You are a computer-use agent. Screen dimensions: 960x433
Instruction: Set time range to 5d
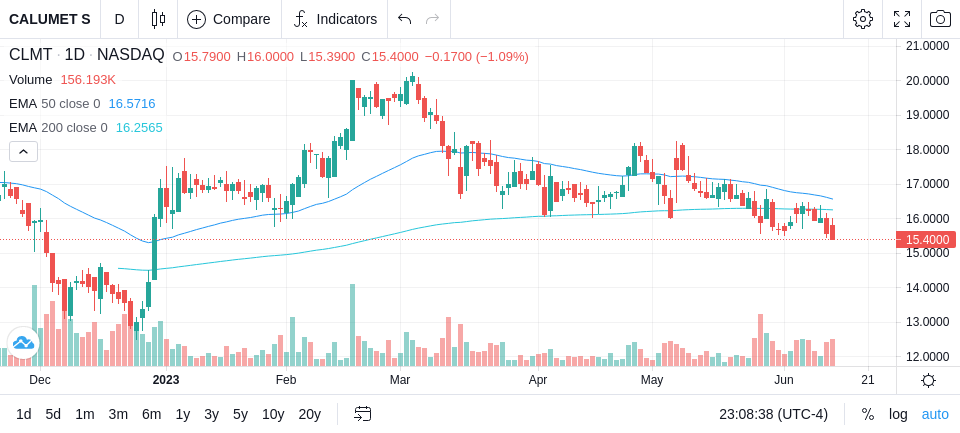(53, 414)
